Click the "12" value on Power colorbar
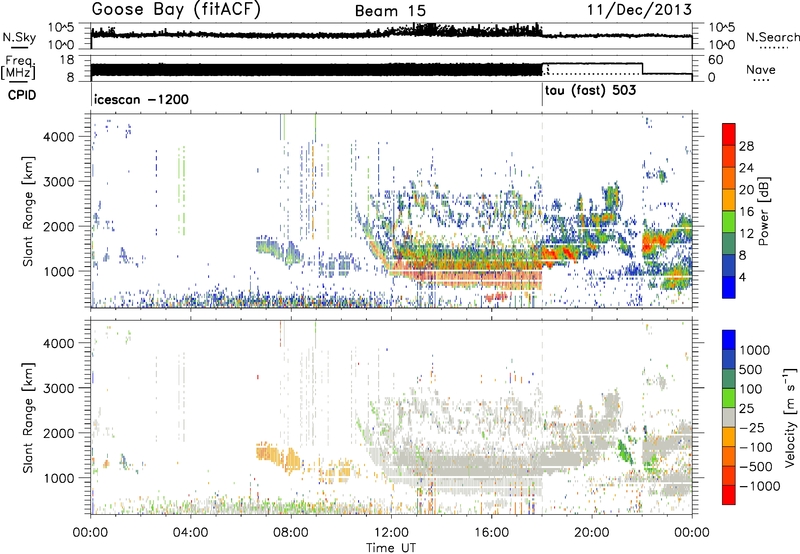The width and height of the screenshot is (800, 554). 746,234
